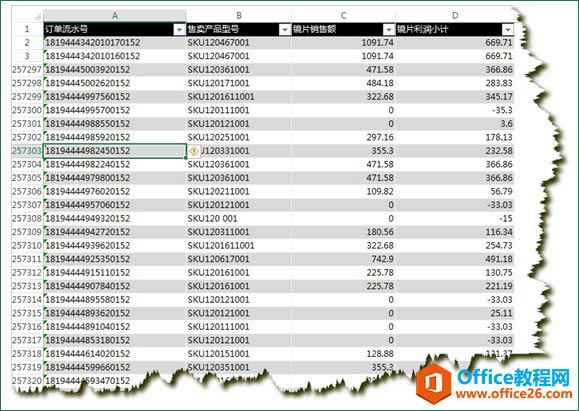Select cell 1819444997560152
Viewport: 579px width, 411px height.
pos(115,97)
